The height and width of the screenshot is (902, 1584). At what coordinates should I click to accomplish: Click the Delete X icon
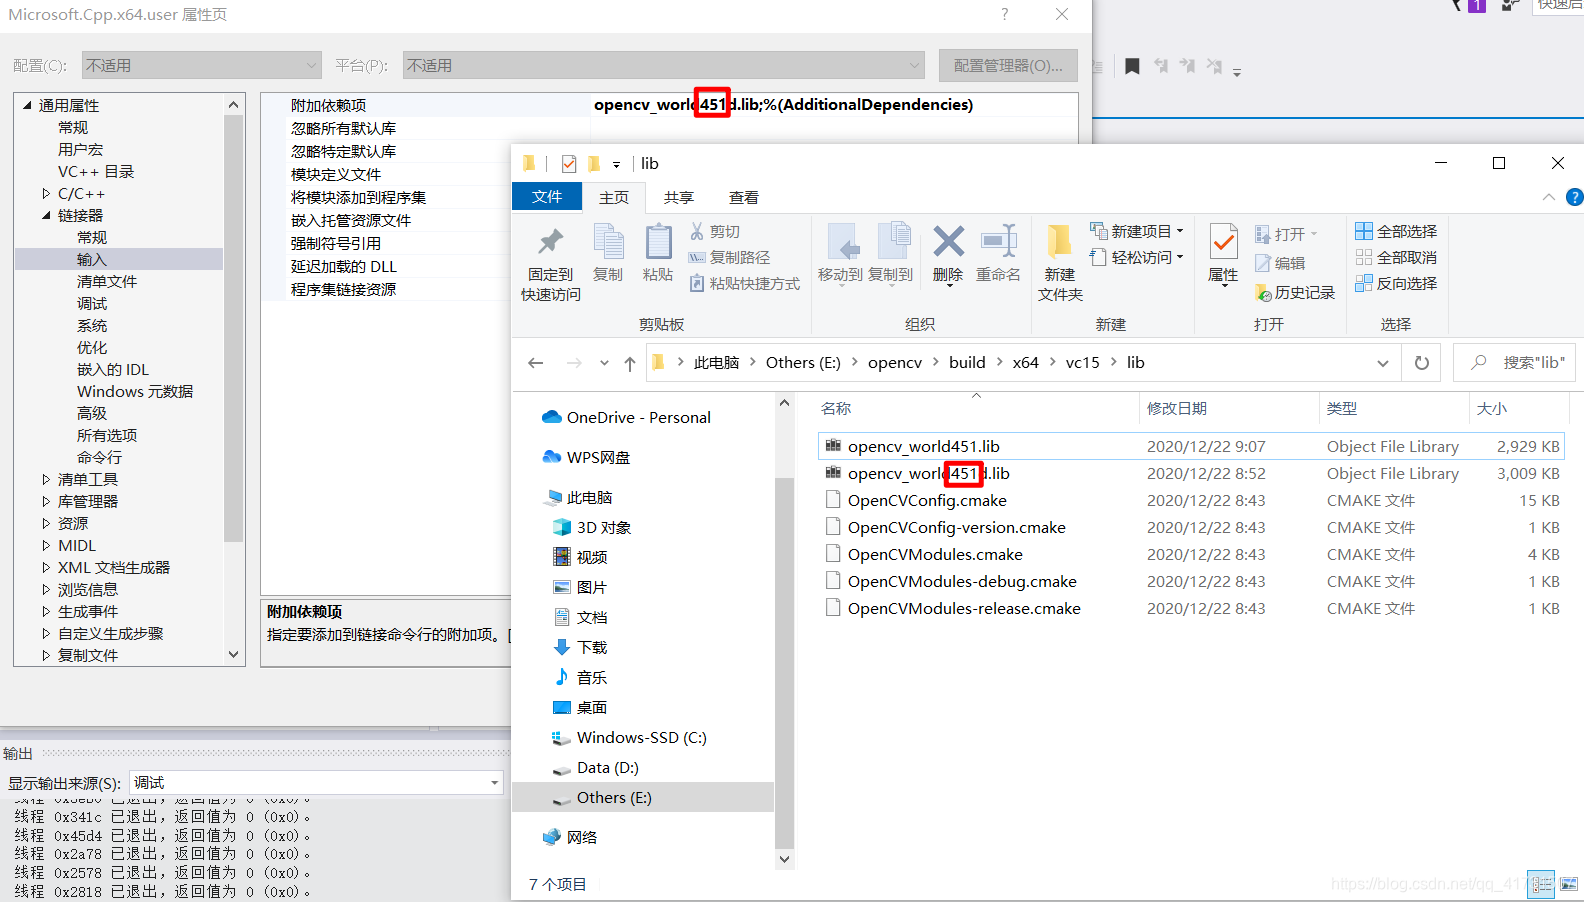pos(948,241)
